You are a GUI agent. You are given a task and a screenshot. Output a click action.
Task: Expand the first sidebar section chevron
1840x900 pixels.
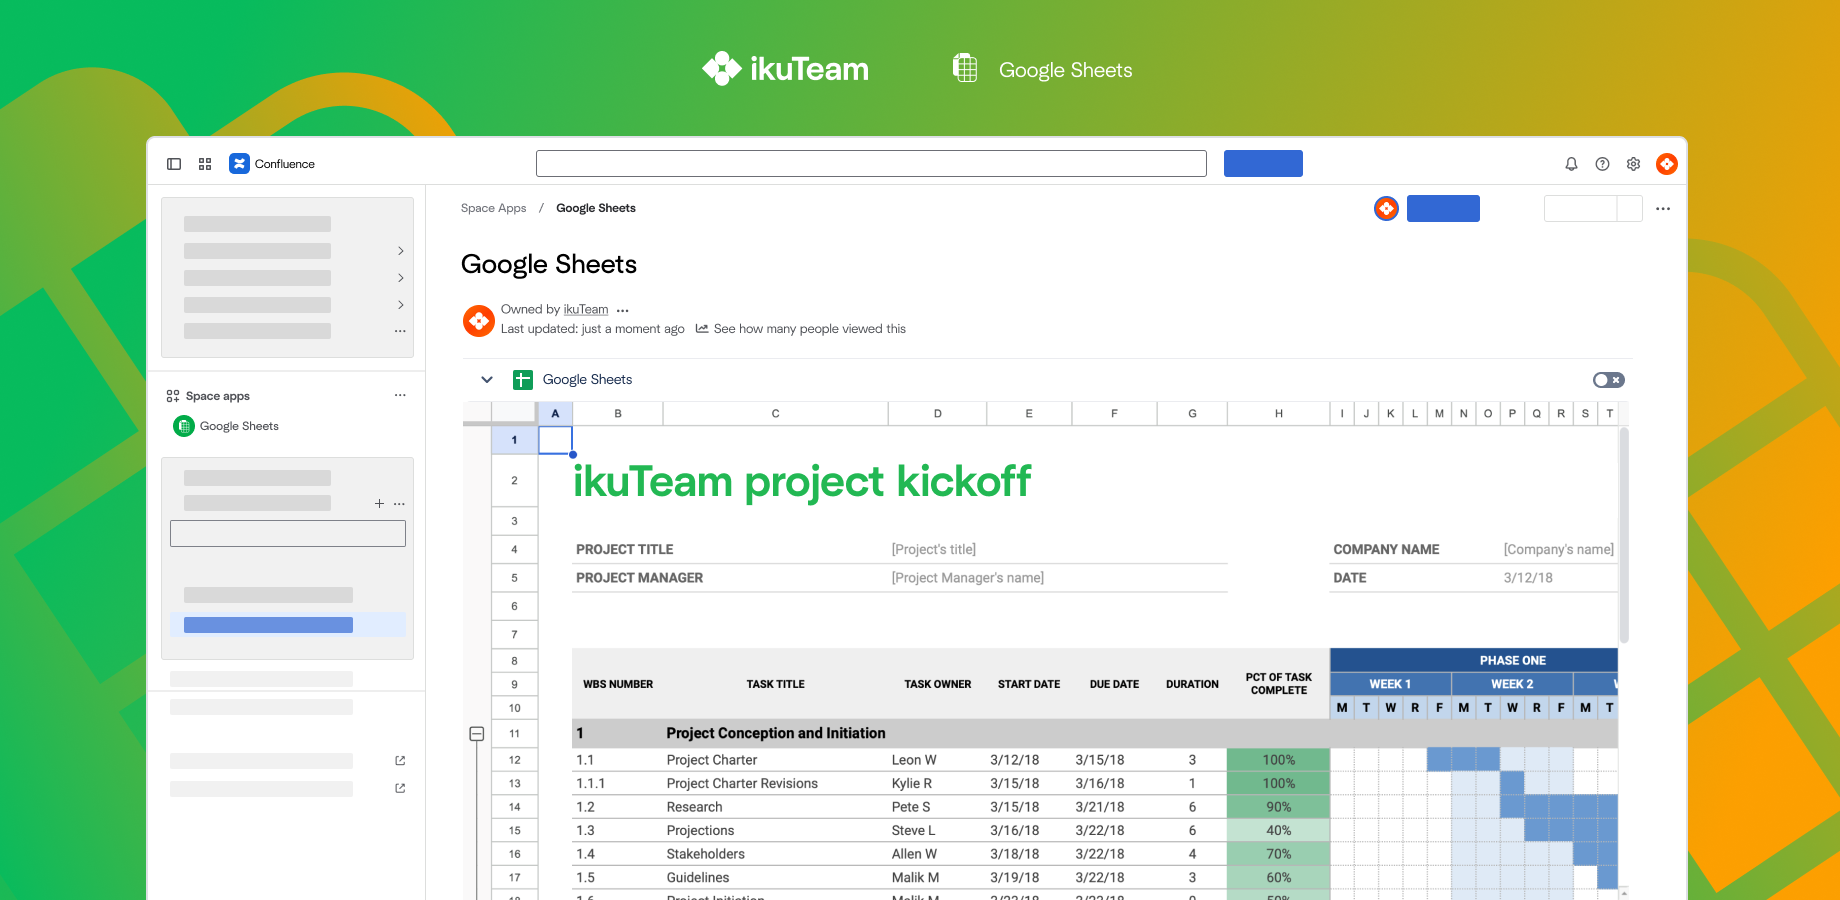click(x=400, y=250)
